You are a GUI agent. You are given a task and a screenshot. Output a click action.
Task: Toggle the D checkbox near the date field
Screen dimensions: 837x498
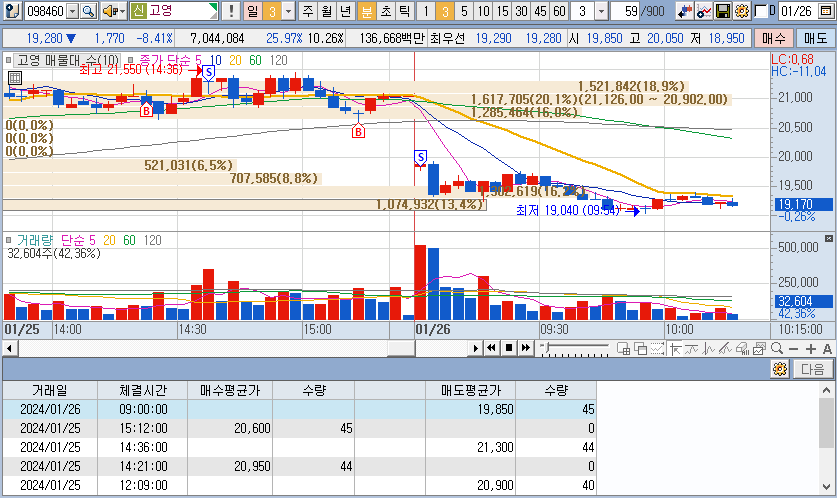(x=762, y=11)
